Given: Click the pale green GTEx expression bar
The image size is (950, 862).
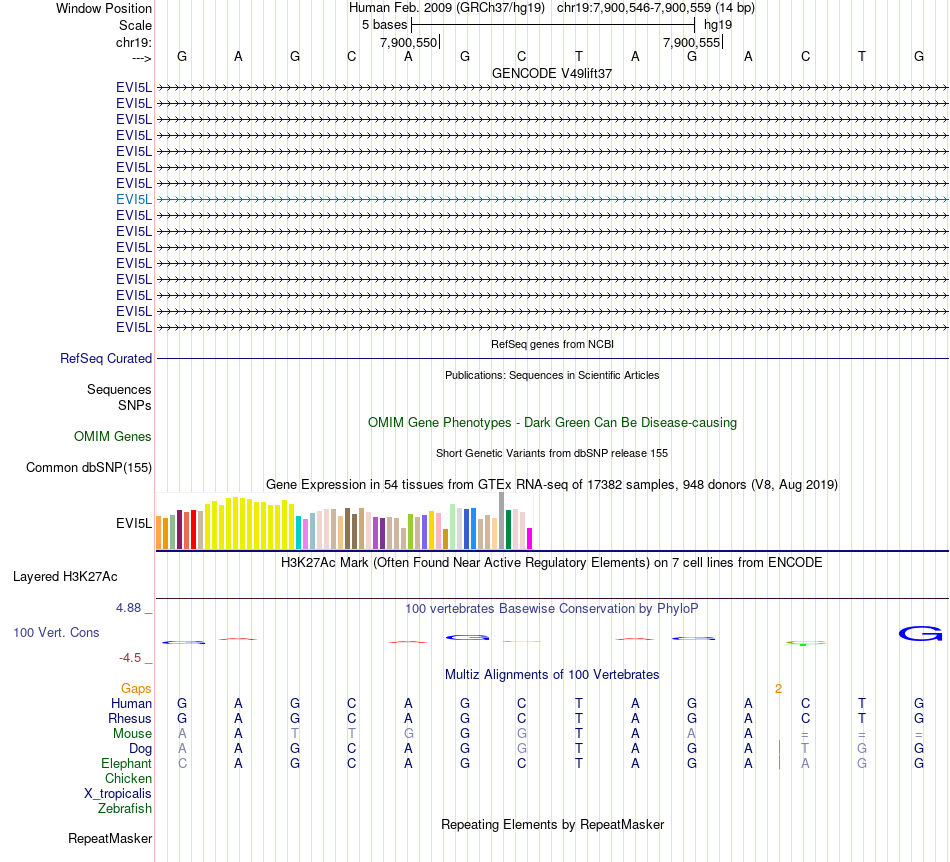Looking at the screenshot, I should [x=453, y=527].
